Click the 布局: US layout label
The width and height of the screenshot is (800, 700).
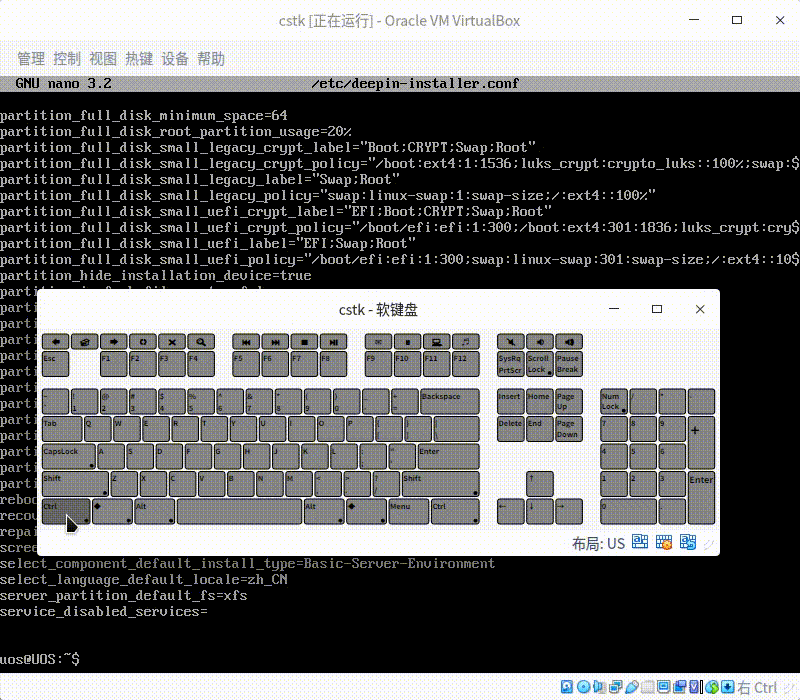pyautogui.click(x=602, y=543)
